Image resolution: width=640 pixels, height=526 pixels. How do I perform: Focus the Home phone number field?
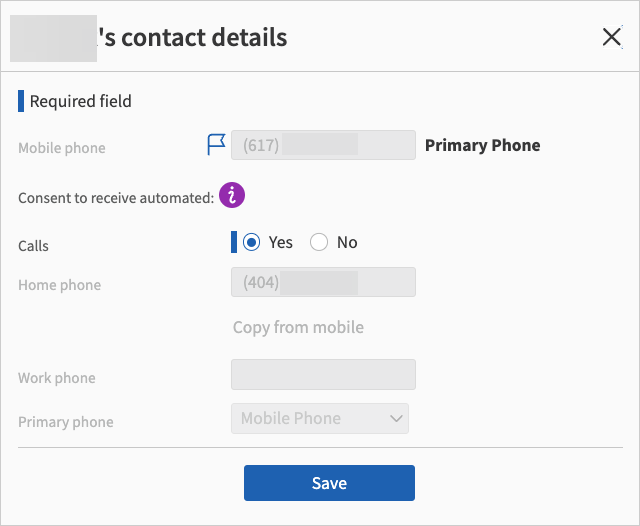(x=323, y=283)
